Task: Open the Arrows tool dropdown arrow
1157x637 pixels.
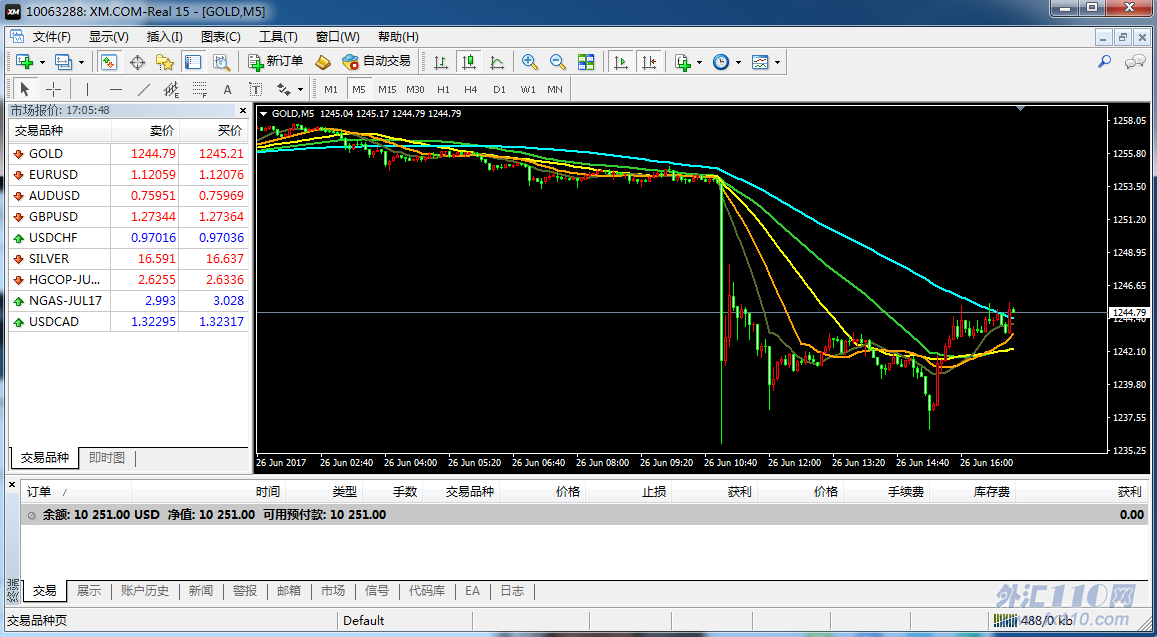Action: (300, 90)
